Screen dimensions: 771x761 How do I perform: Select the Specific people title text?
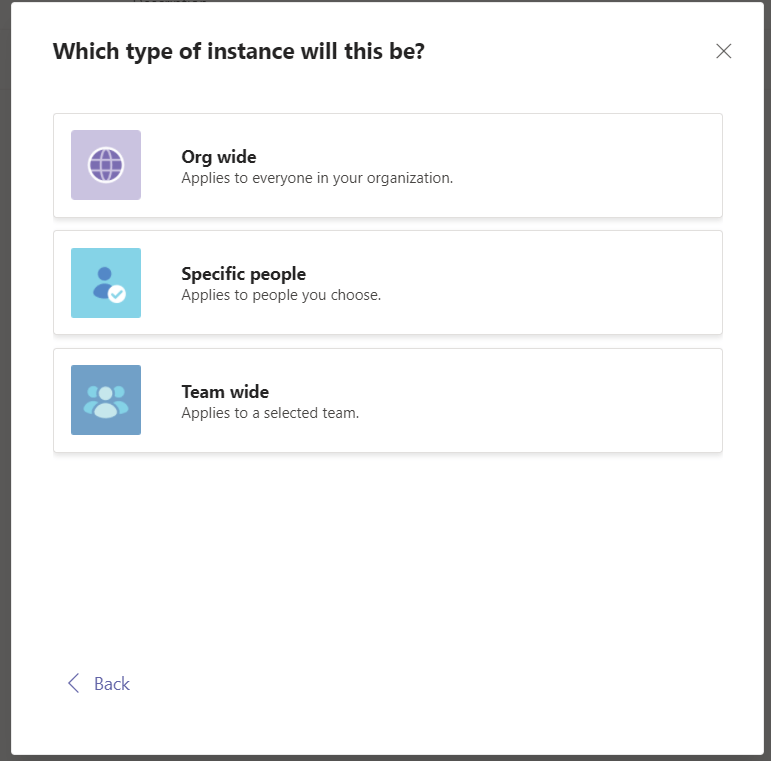243,274
